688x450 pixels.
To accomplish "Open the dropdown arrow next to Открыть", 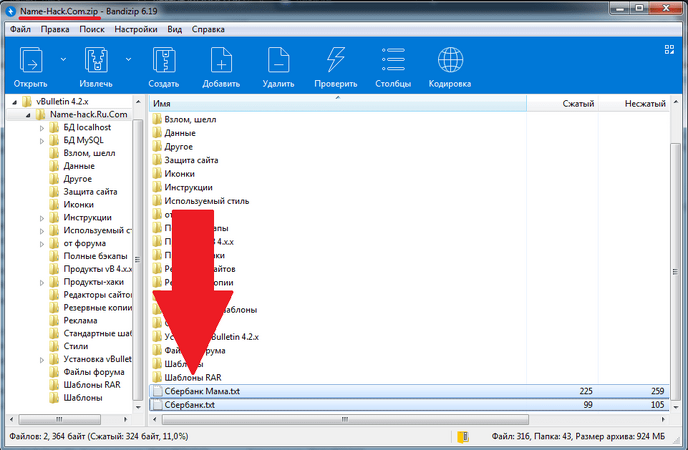I will coord(63,60).
